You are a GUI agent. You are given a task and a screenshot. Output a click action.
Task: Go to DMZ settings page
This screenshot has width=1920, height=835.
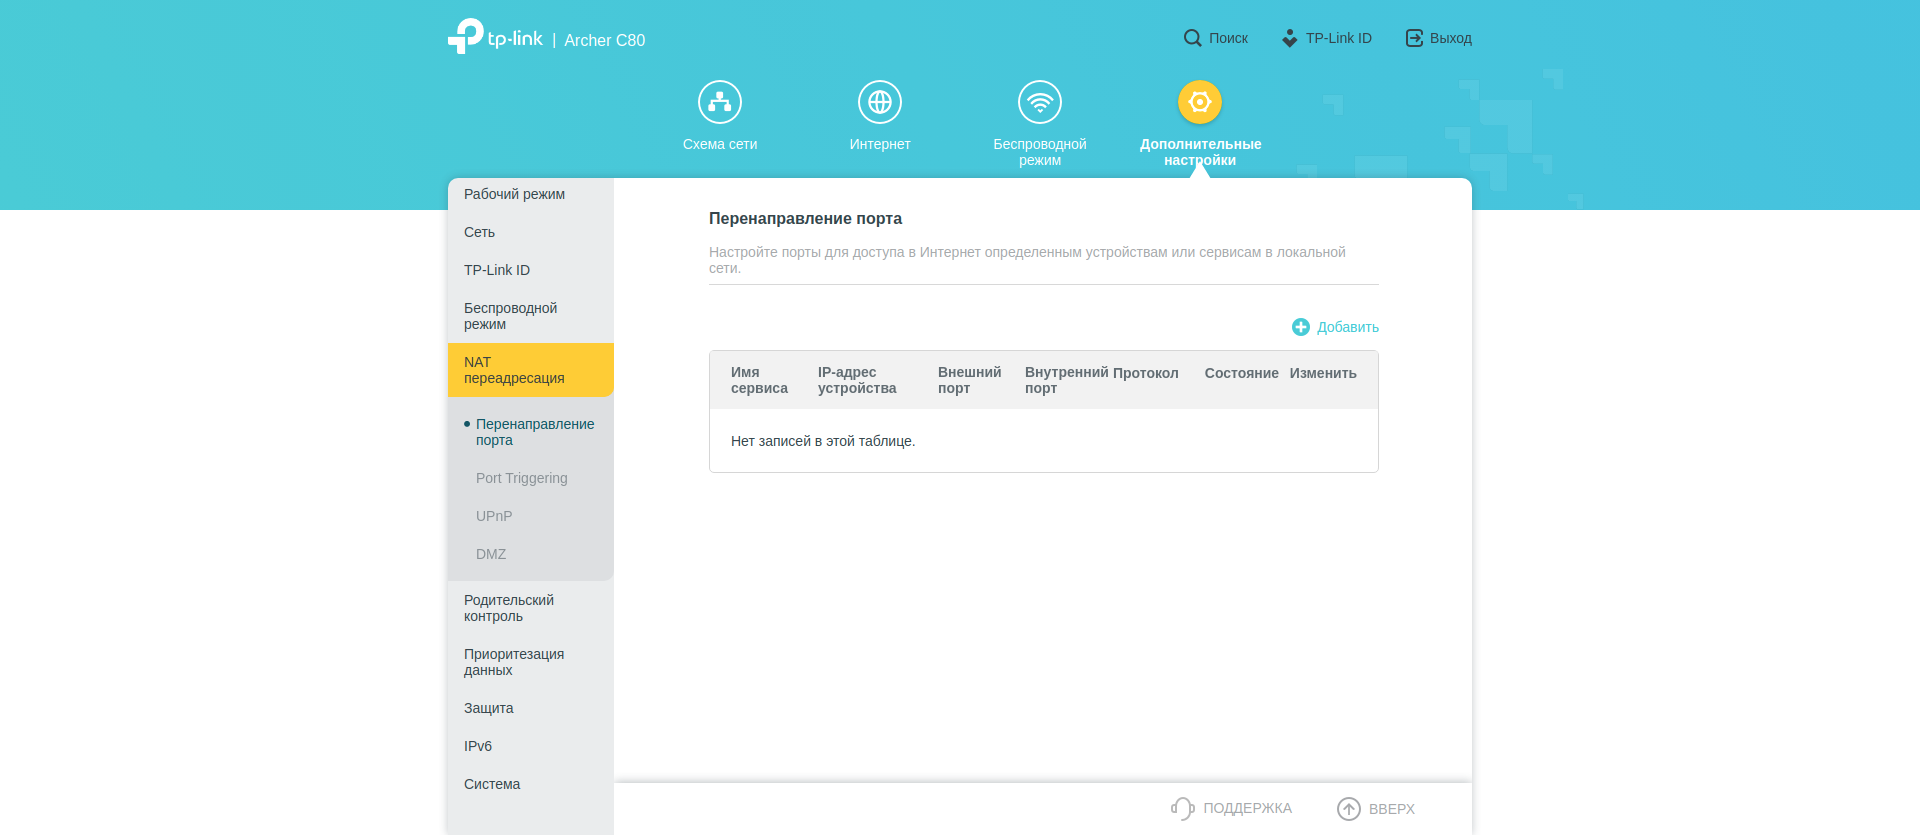pyautogui.click(x=491, y=554)
